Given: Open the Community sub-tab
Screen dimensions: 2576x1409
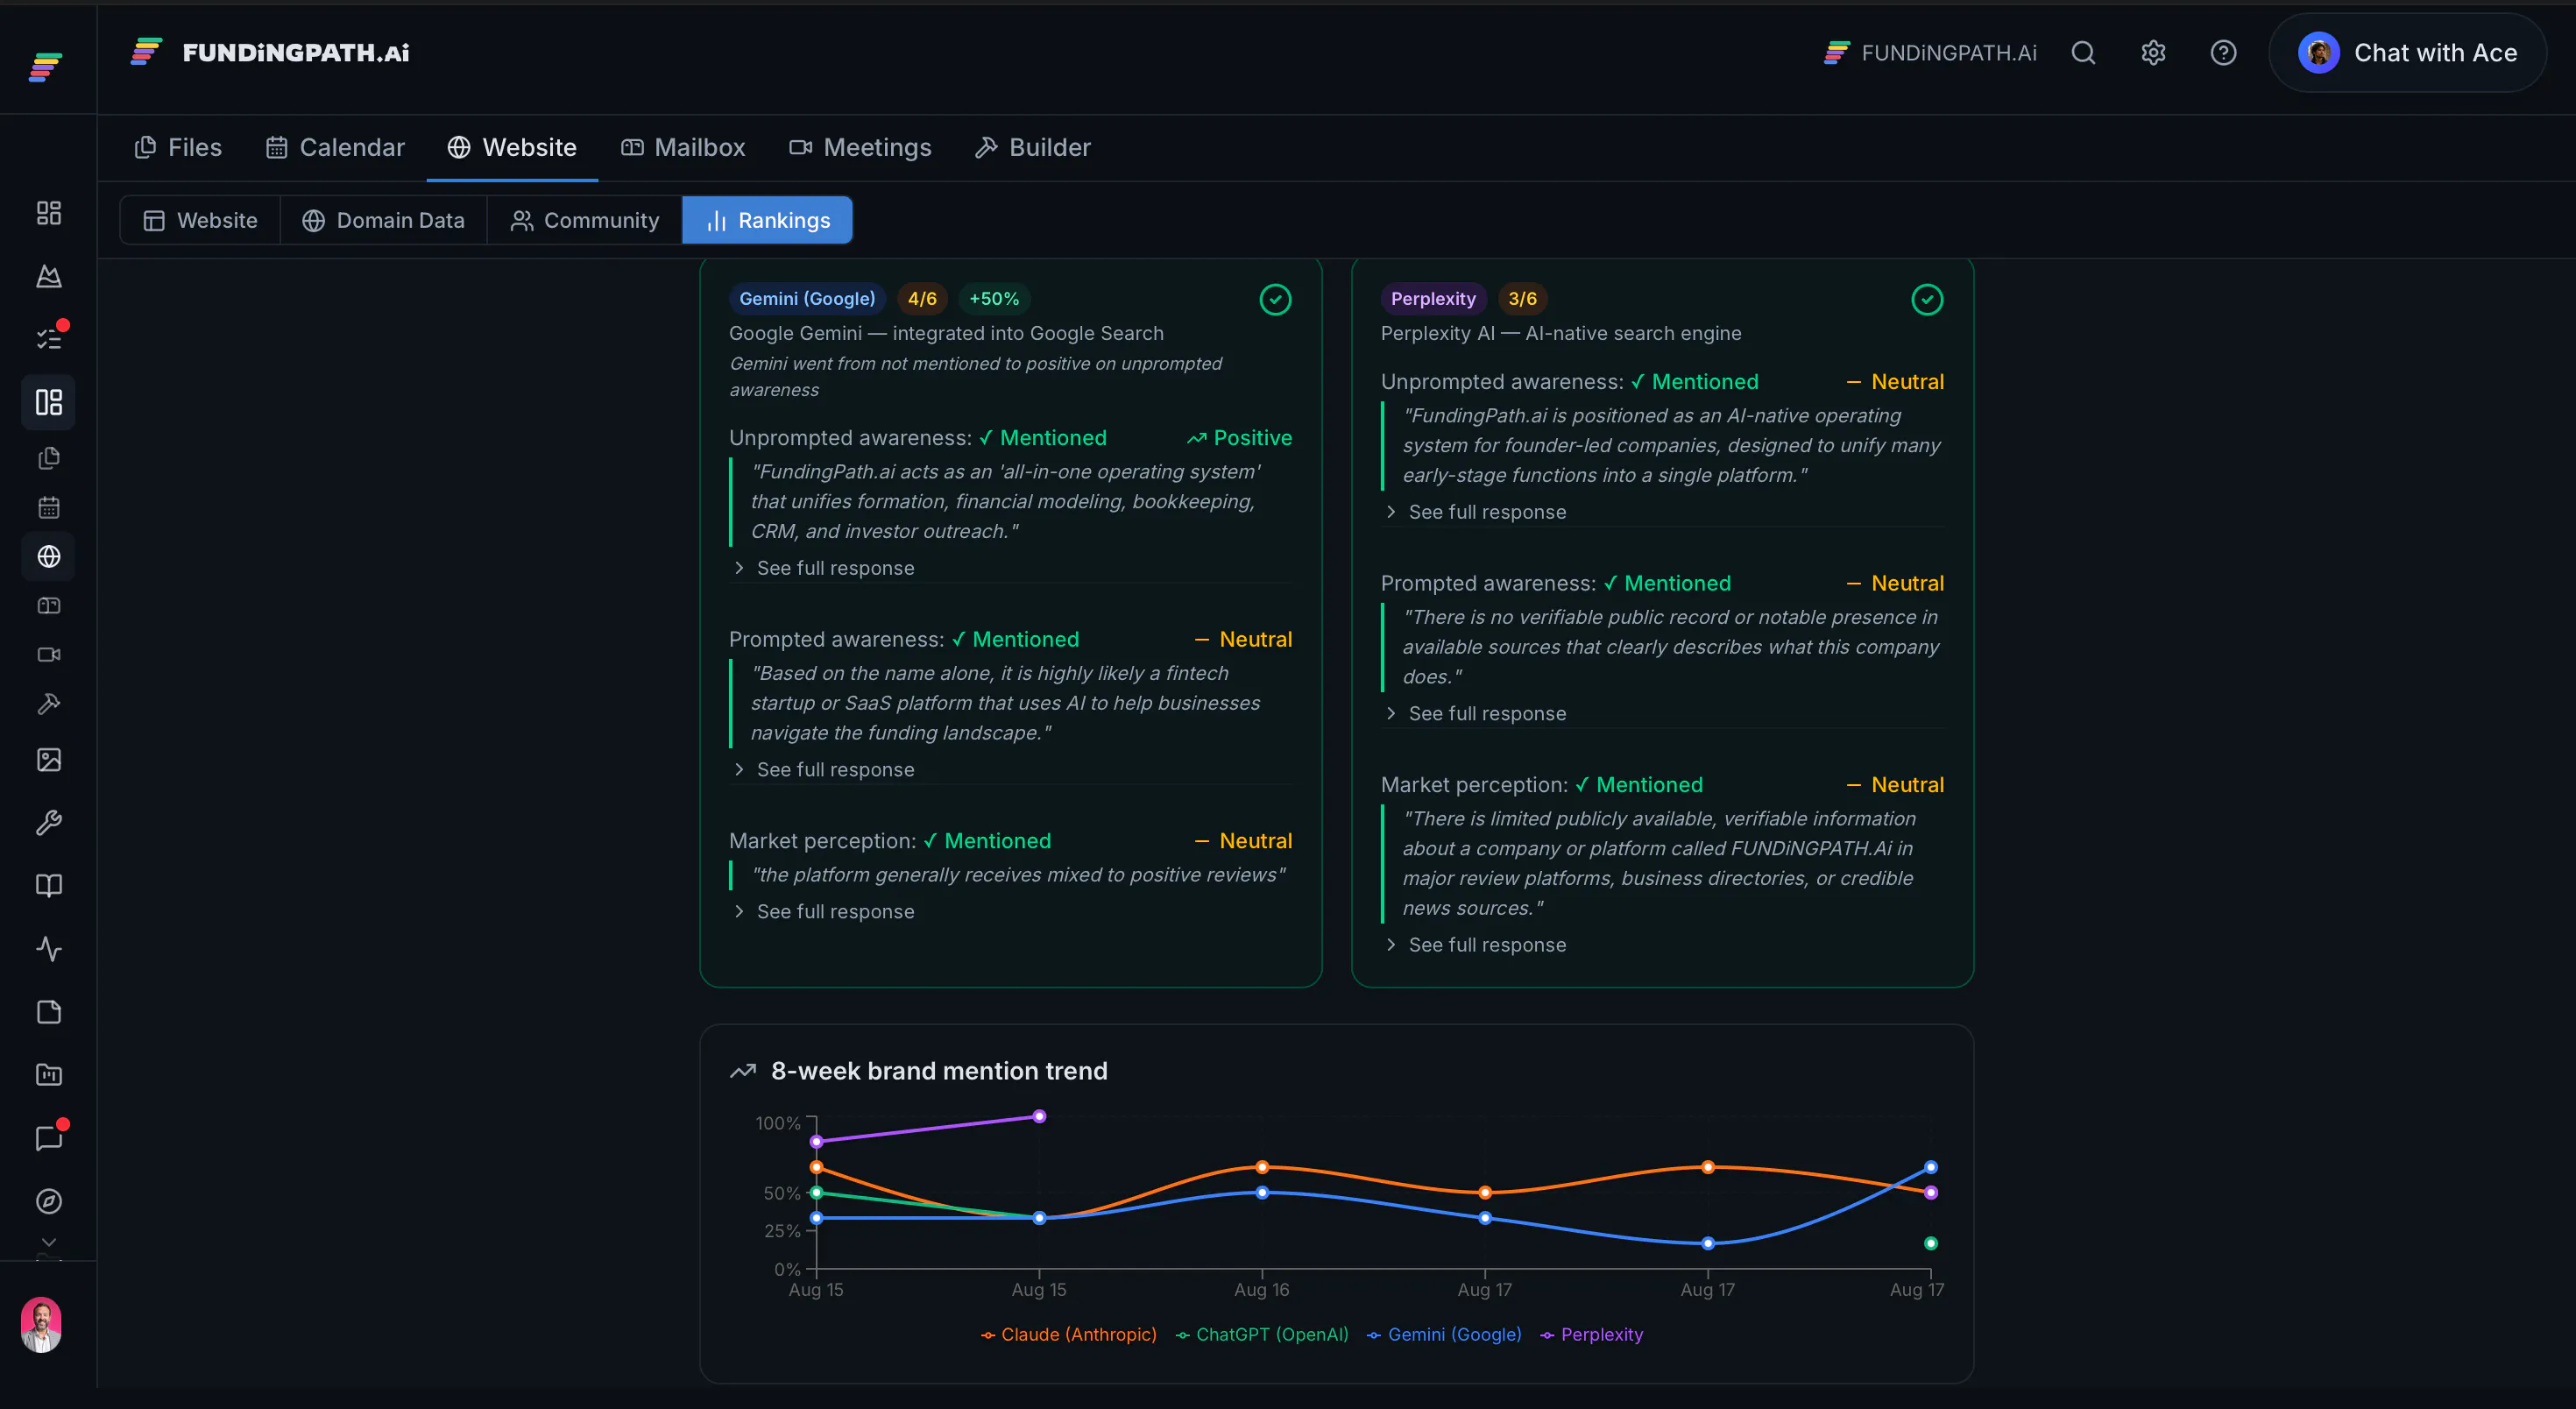Looking at the screenshot, I should click(x=585, y=220).
